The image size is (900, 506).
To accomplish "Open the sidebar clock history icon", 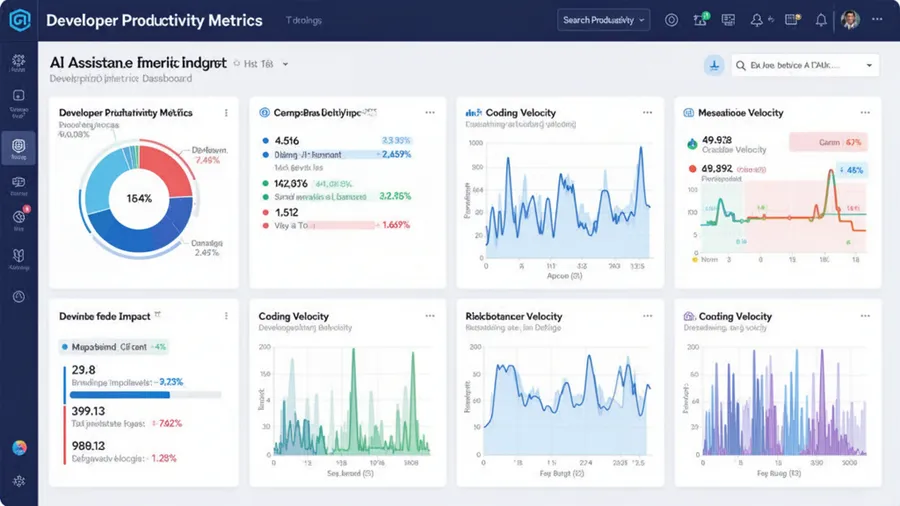I will (19, 297).
